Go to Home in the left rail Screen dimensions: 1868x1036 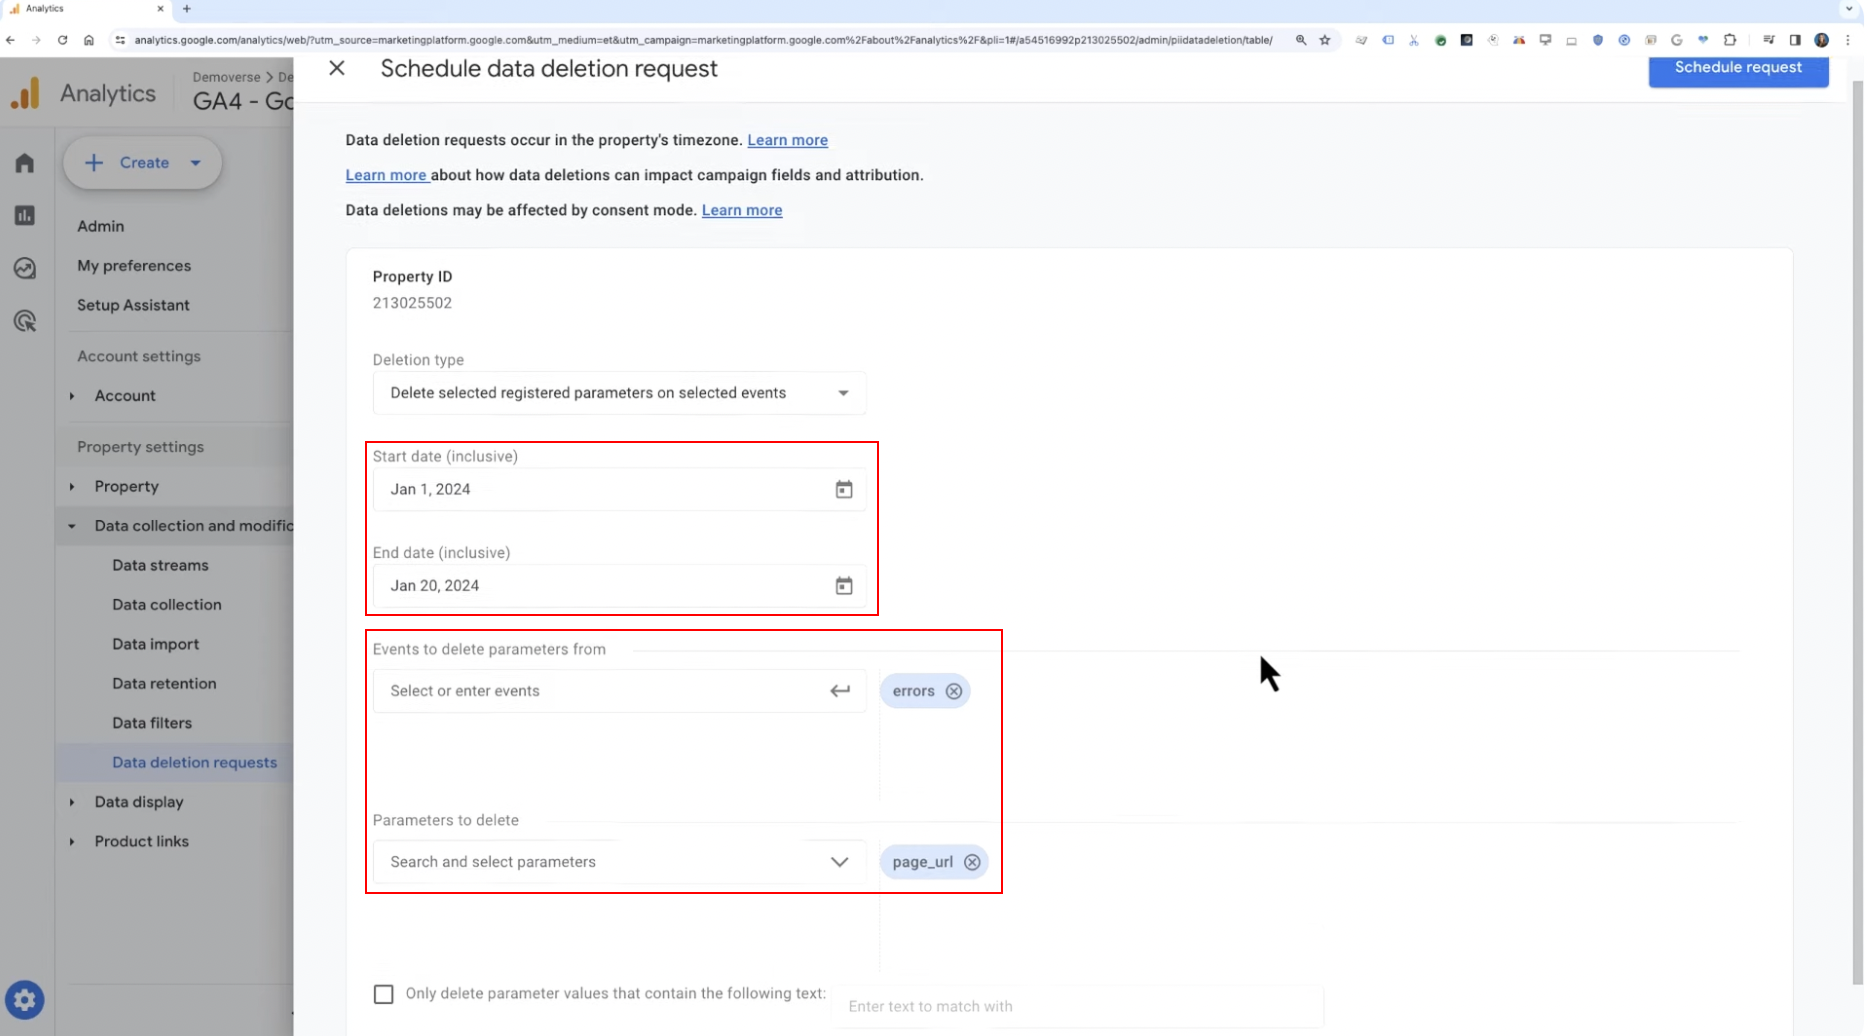tap(25, 163)
